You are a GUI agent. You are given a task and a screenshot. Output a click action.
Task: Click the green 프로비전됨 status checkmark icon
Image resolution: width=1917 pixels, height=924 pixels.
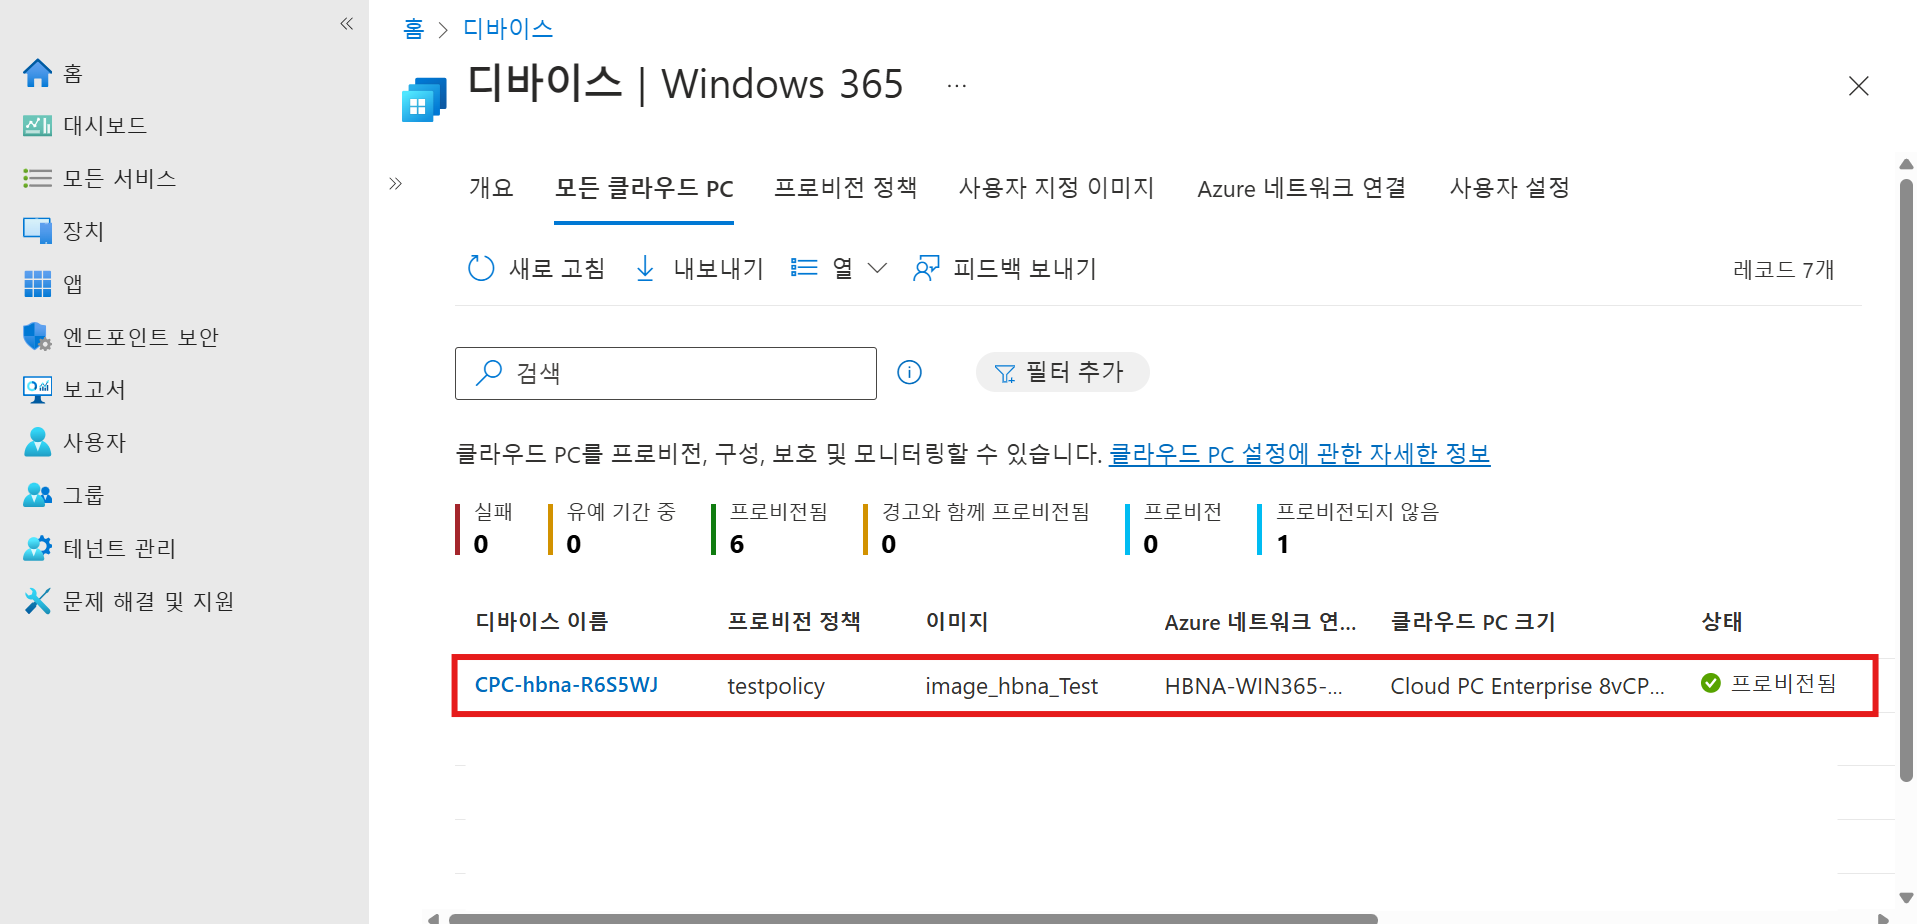click(x=1711, y=683)
